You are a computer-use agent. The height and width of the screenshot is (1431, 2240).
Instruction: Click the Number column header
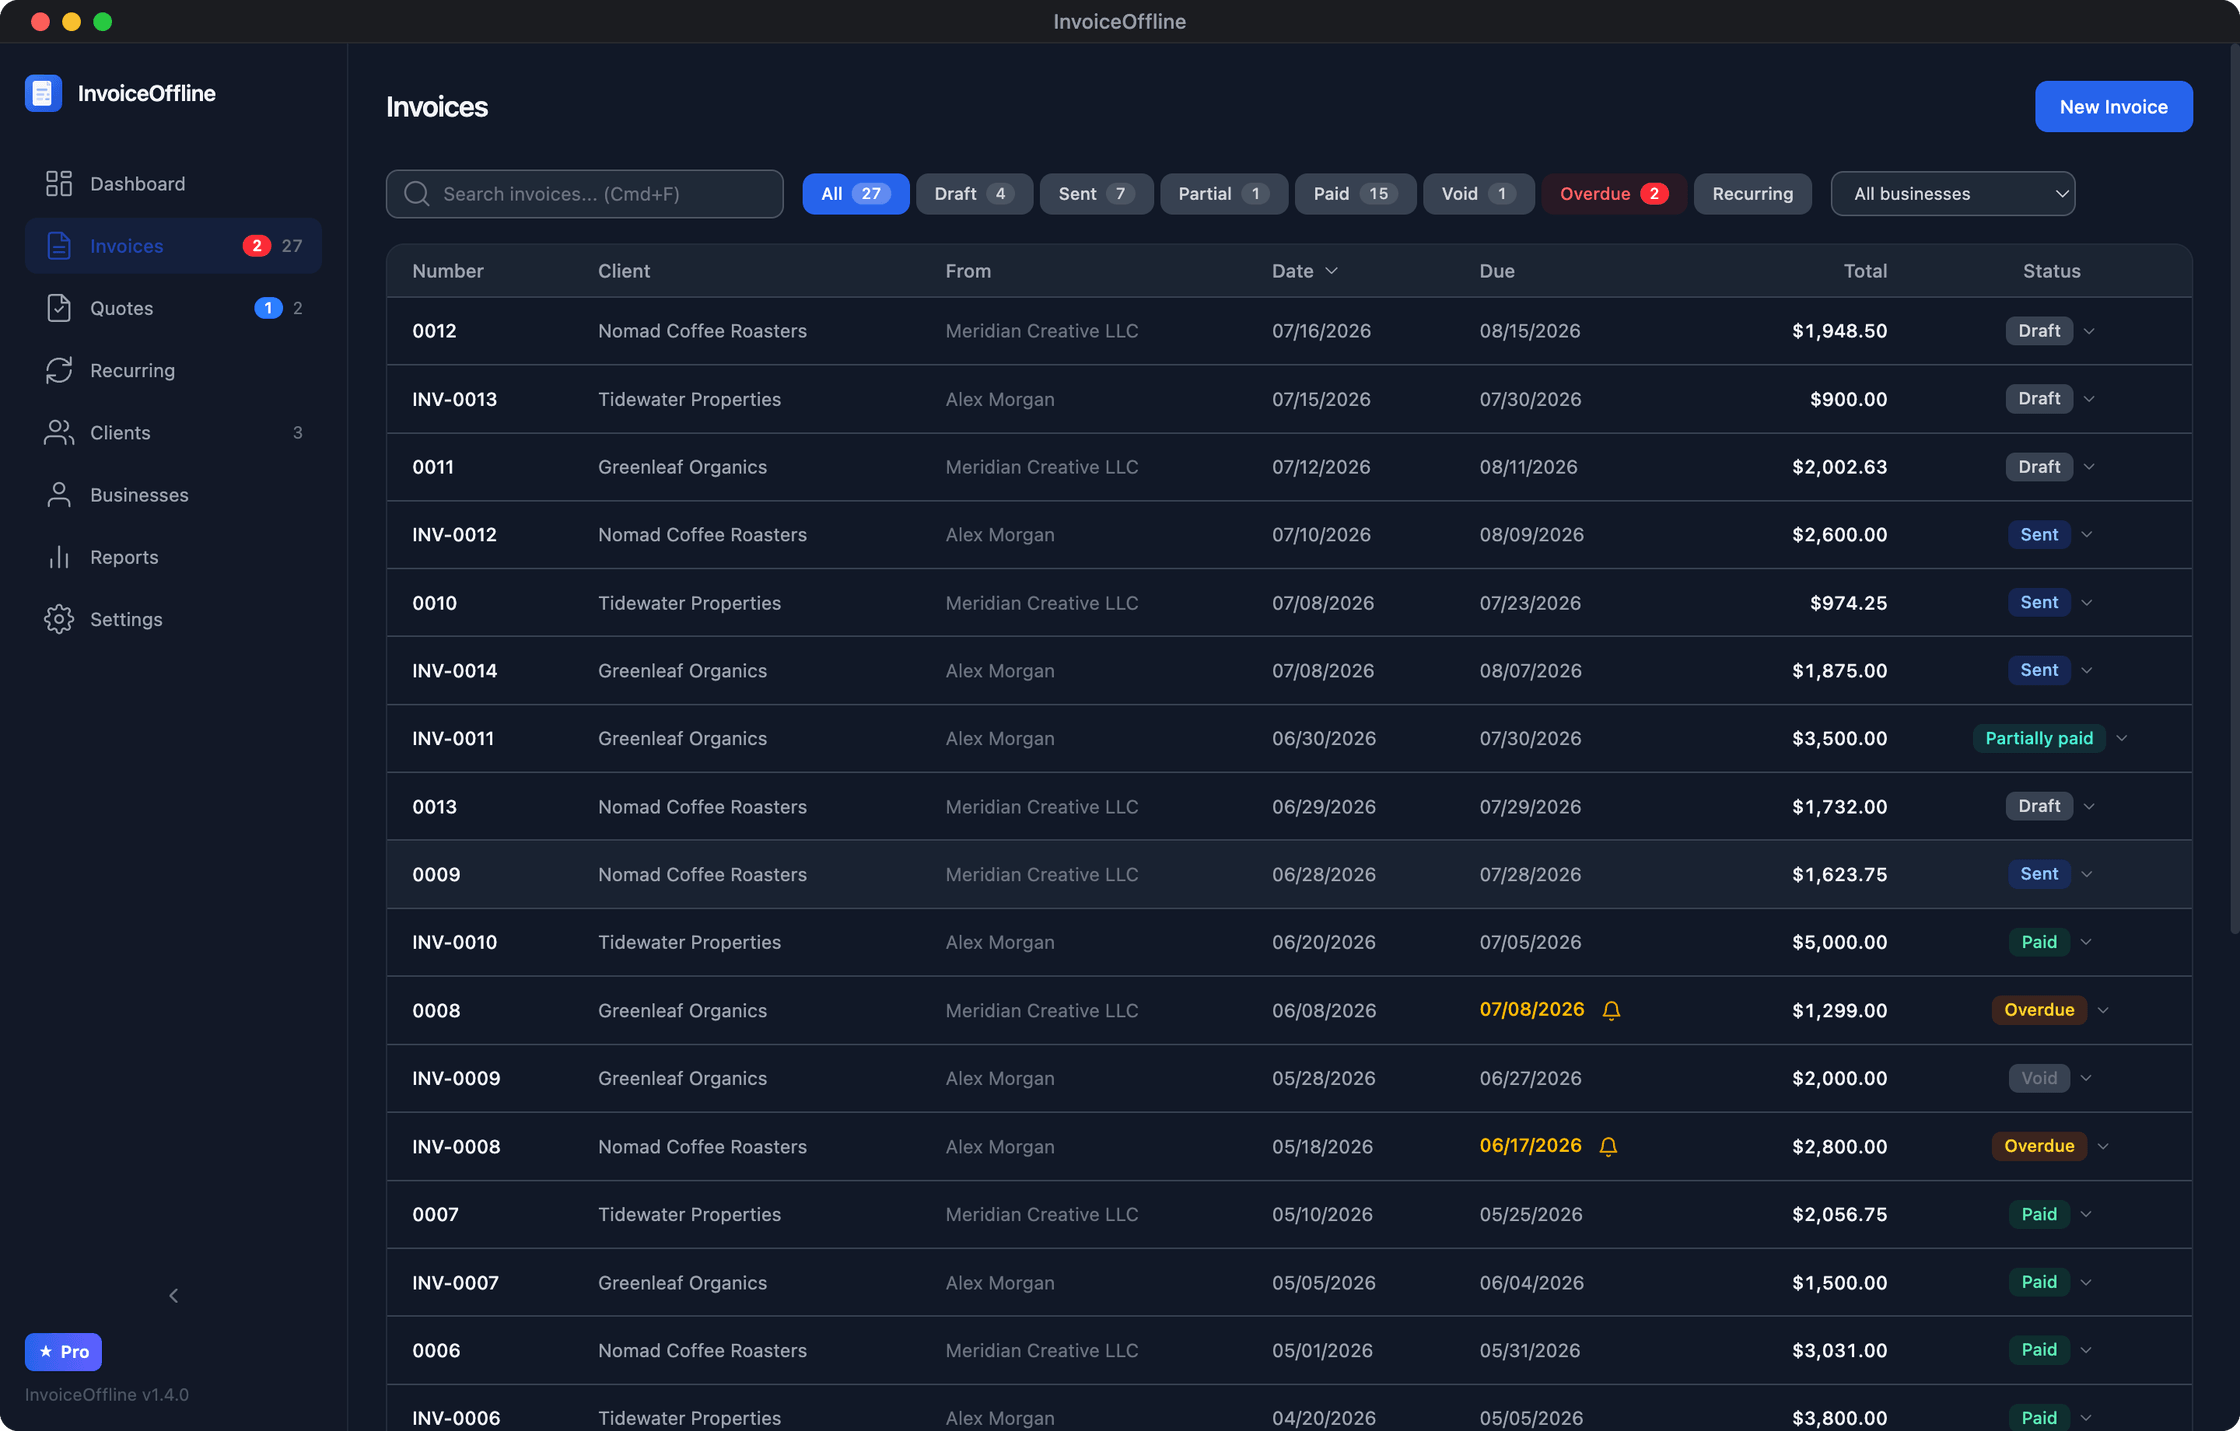point(448,271)
